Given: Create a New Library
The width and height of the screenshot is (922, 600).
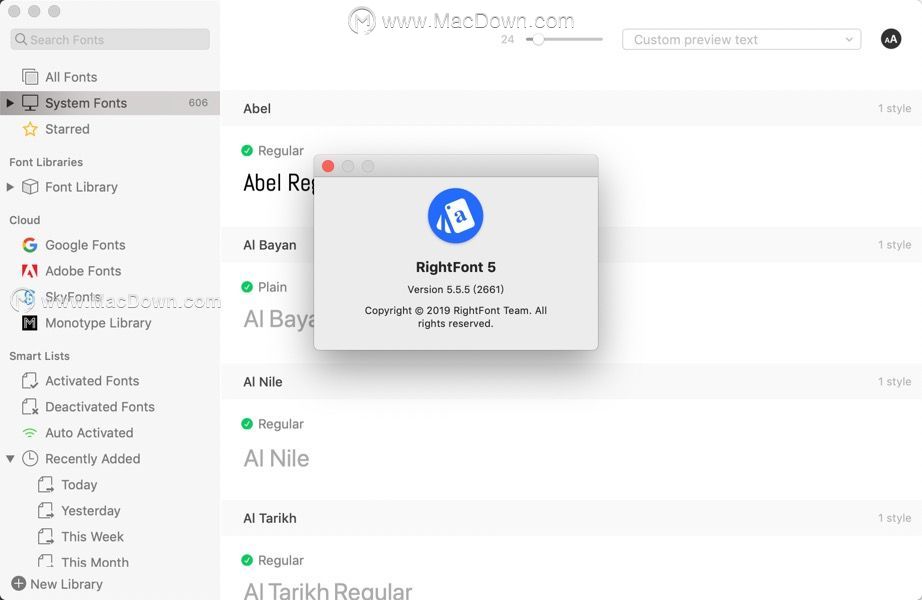Looking at the screenshot, I should [57, 584].
